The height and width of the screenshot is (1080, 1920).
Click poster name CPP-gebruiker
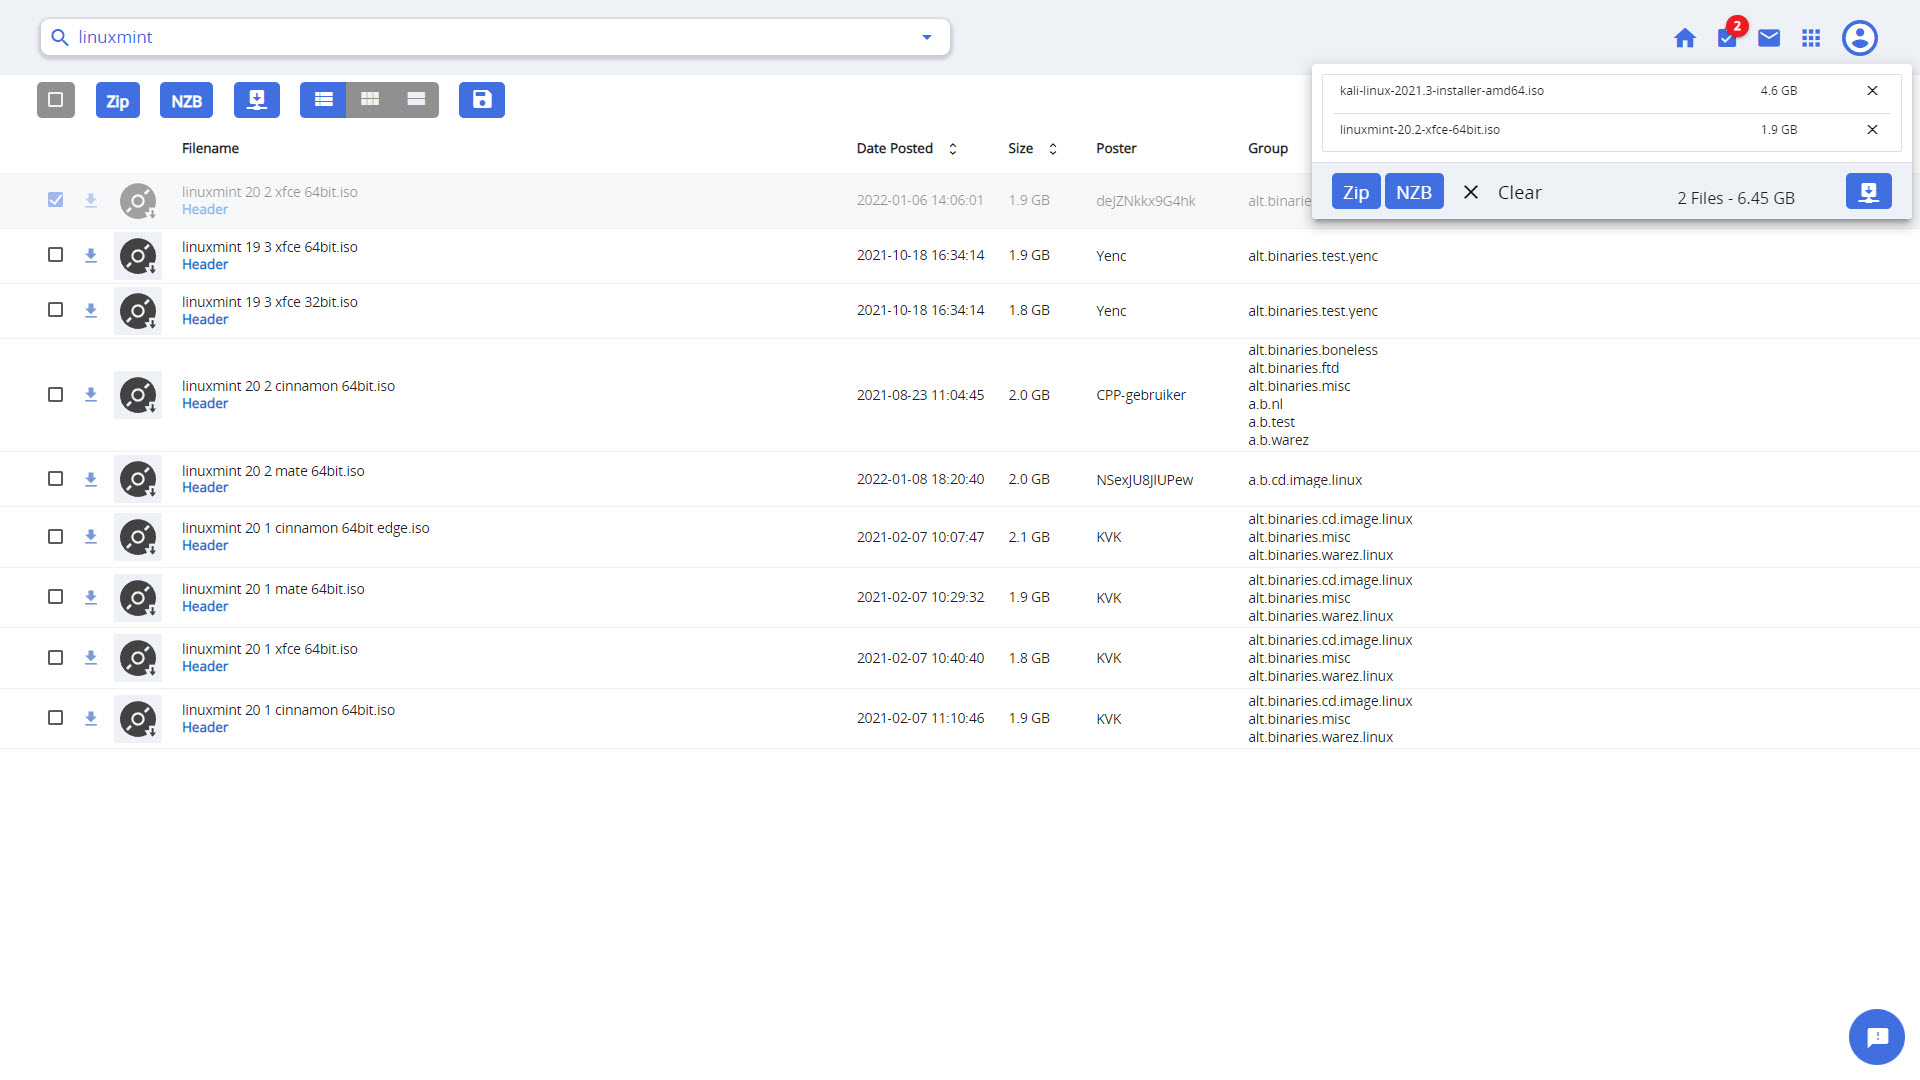1141,395
